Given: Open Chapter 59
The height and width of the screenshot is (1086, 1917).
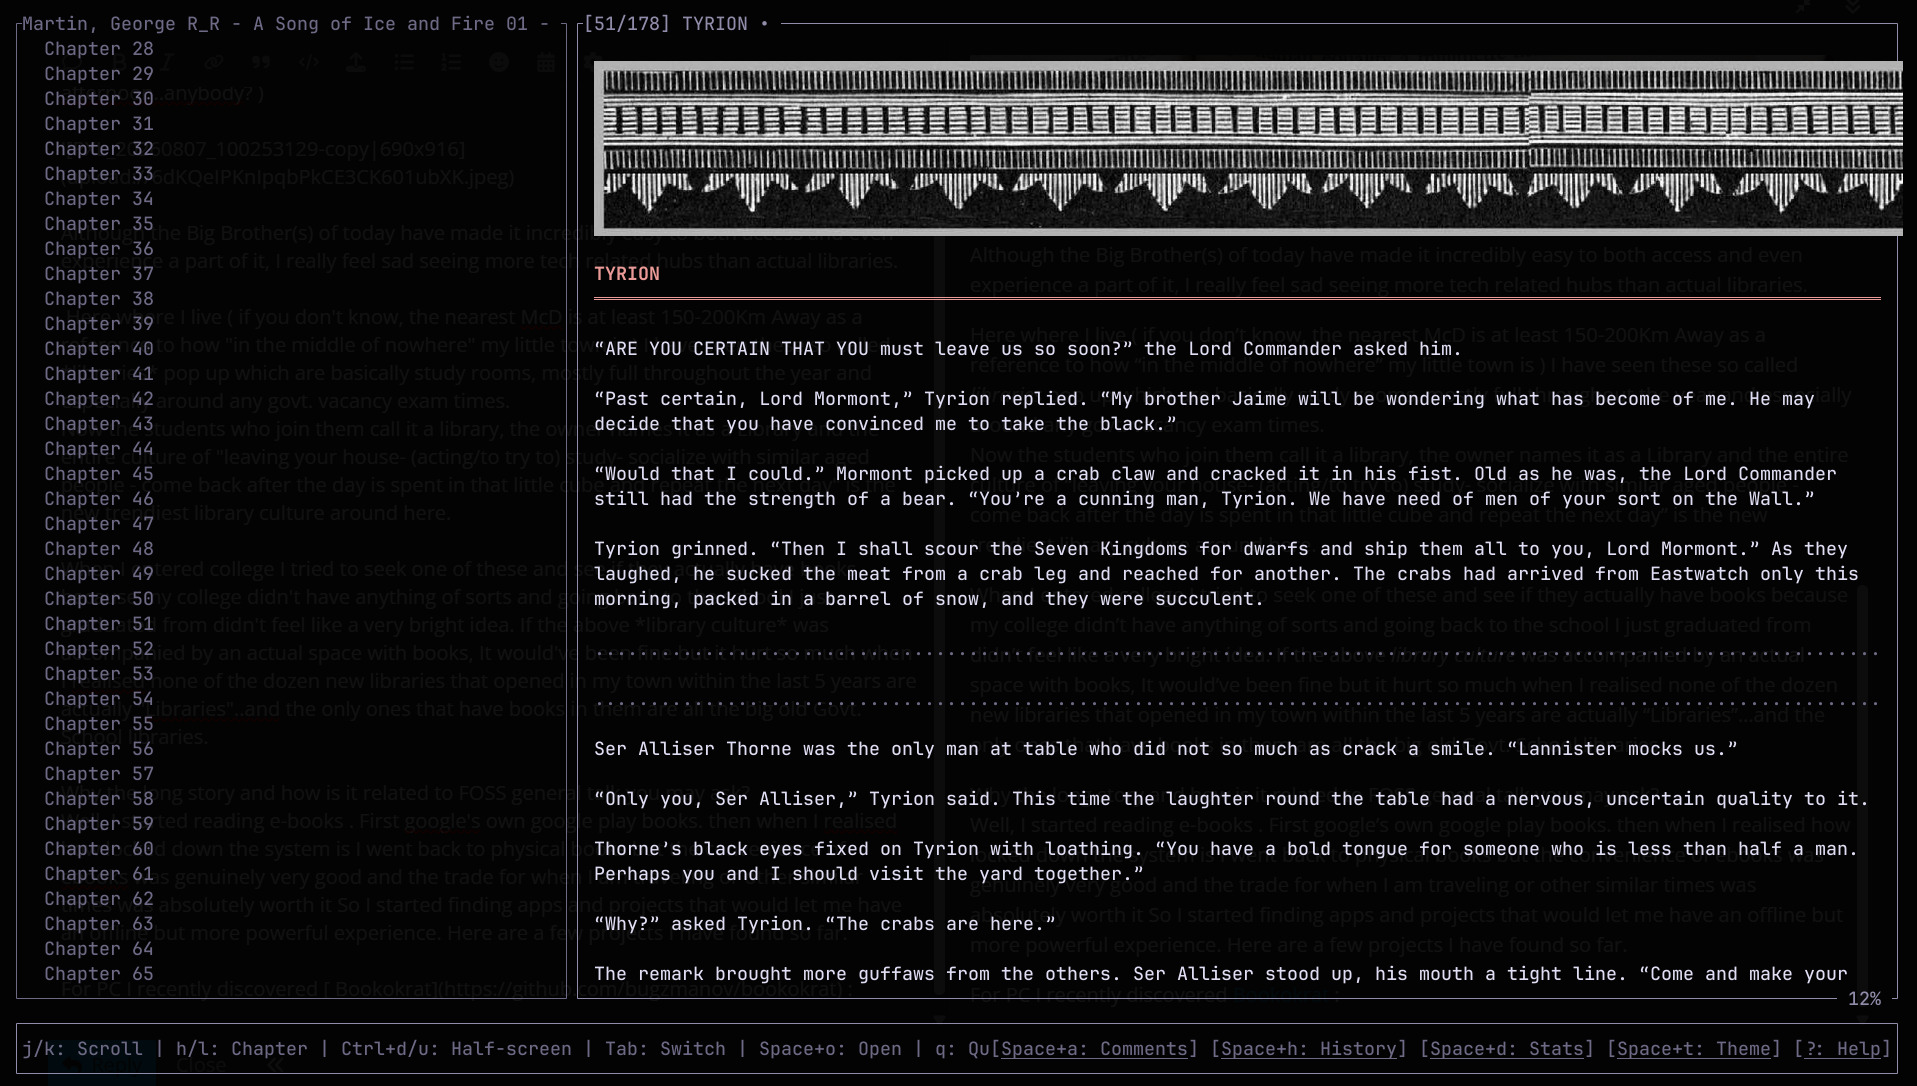Looking at the screenshot, I should (x=99, y=824).
